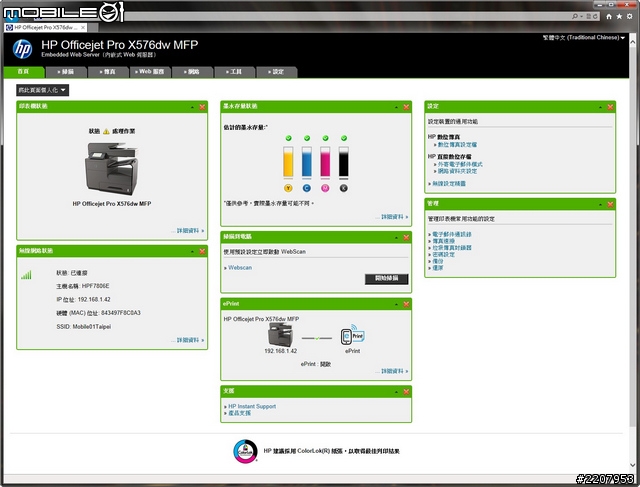640x487 pixels.
Task: Close the HP Officejet Pro X576dw browser tab
Action: tap(83, 27)
